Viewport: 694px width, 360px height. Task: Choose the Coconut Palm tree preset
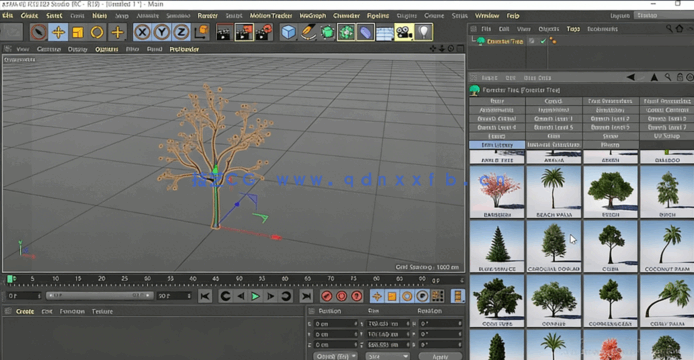coord(667,246)
